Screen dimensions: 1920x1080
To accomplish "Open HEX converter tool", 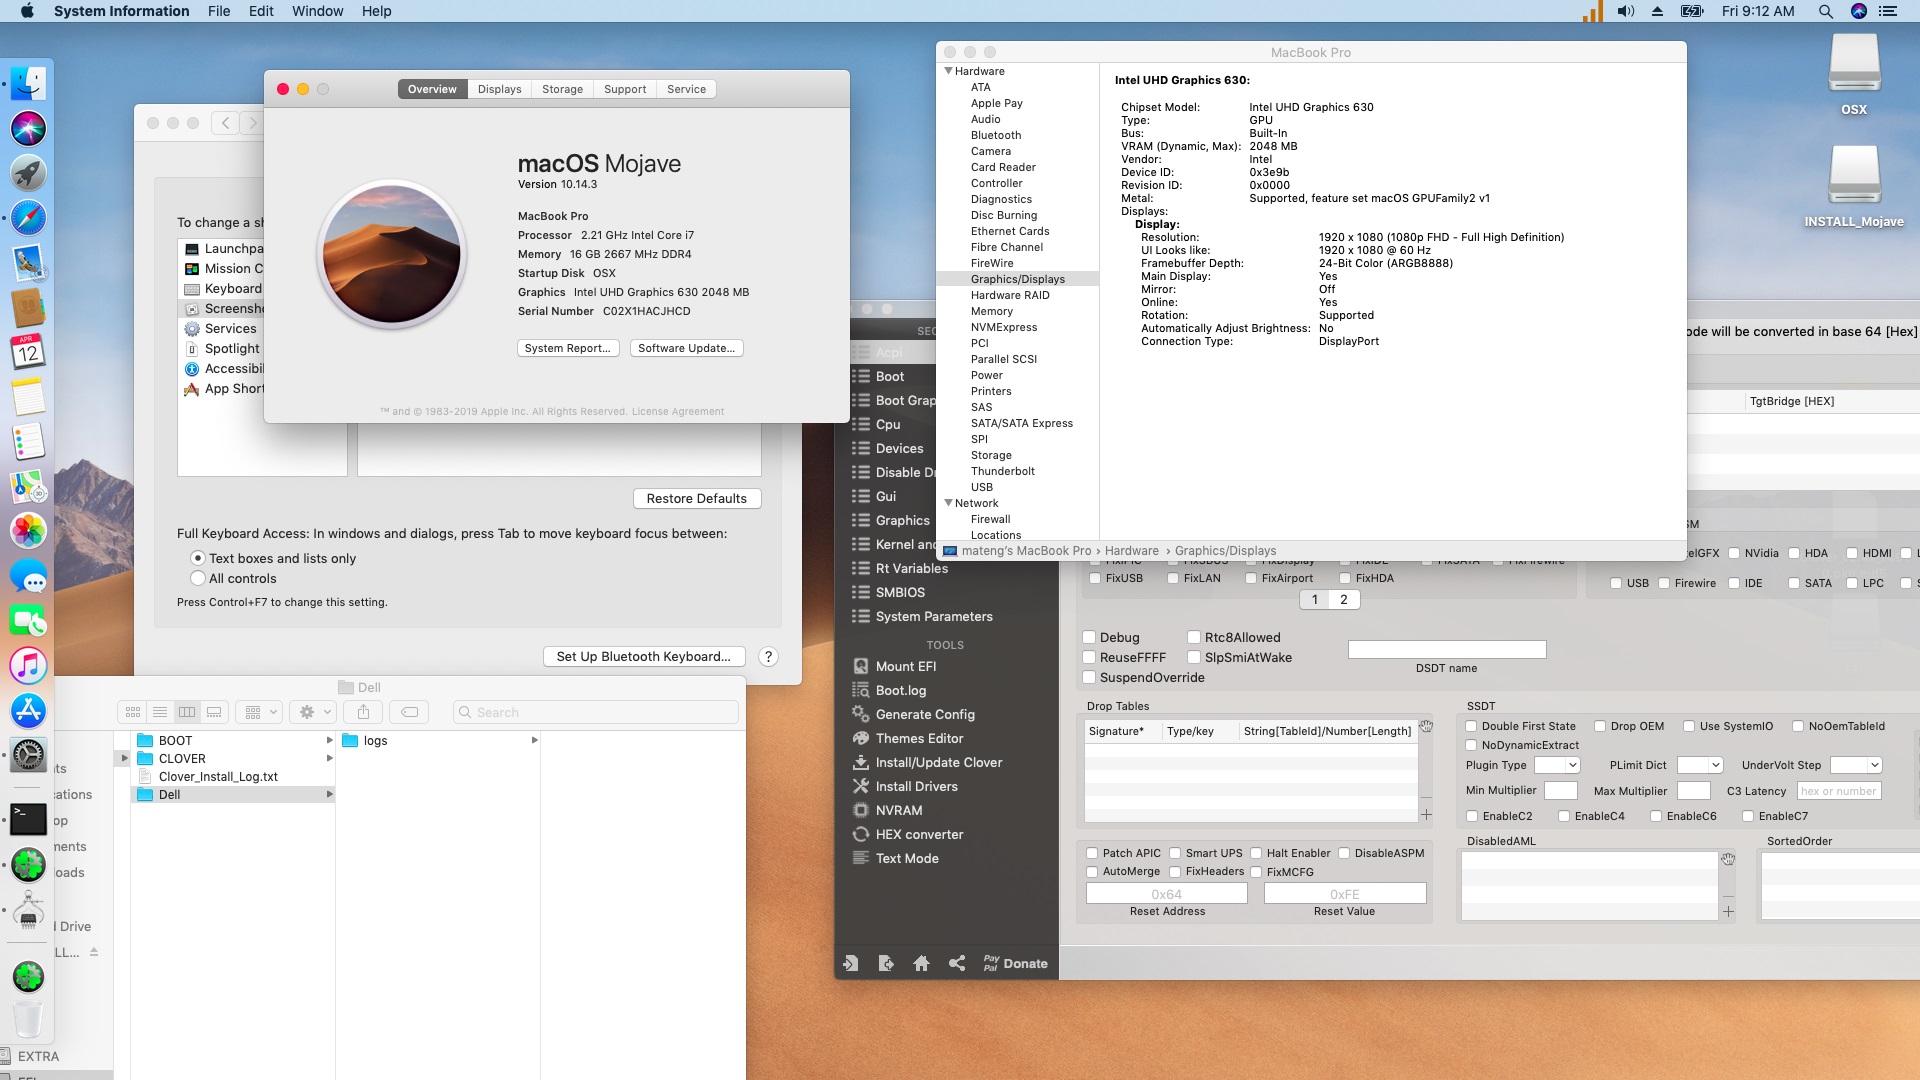I will 919,834.
